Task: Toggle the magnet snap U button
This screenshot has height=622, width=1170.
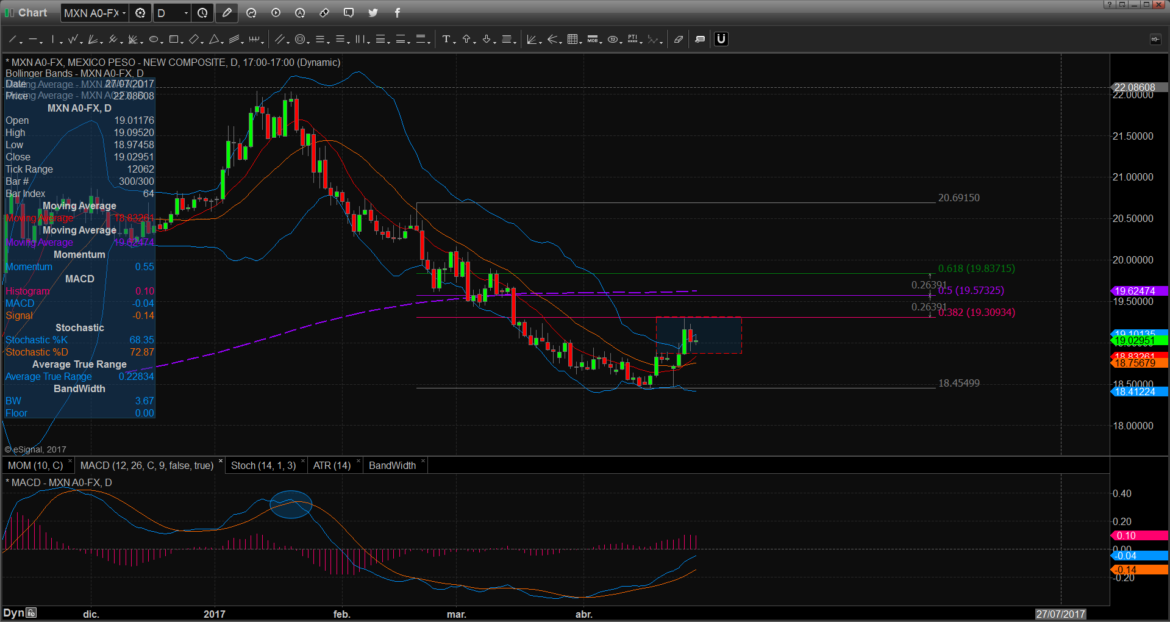Action: [x=721, y=40]
